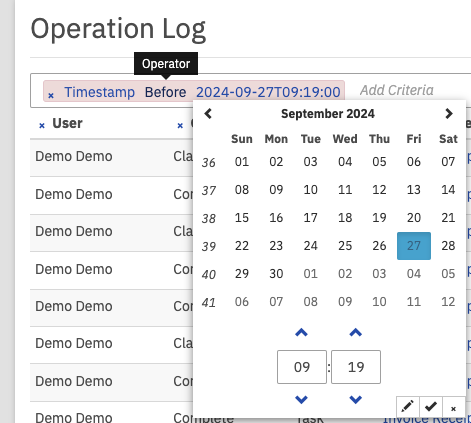Select September 27 in calendar
471x423 pixels.
414,246
